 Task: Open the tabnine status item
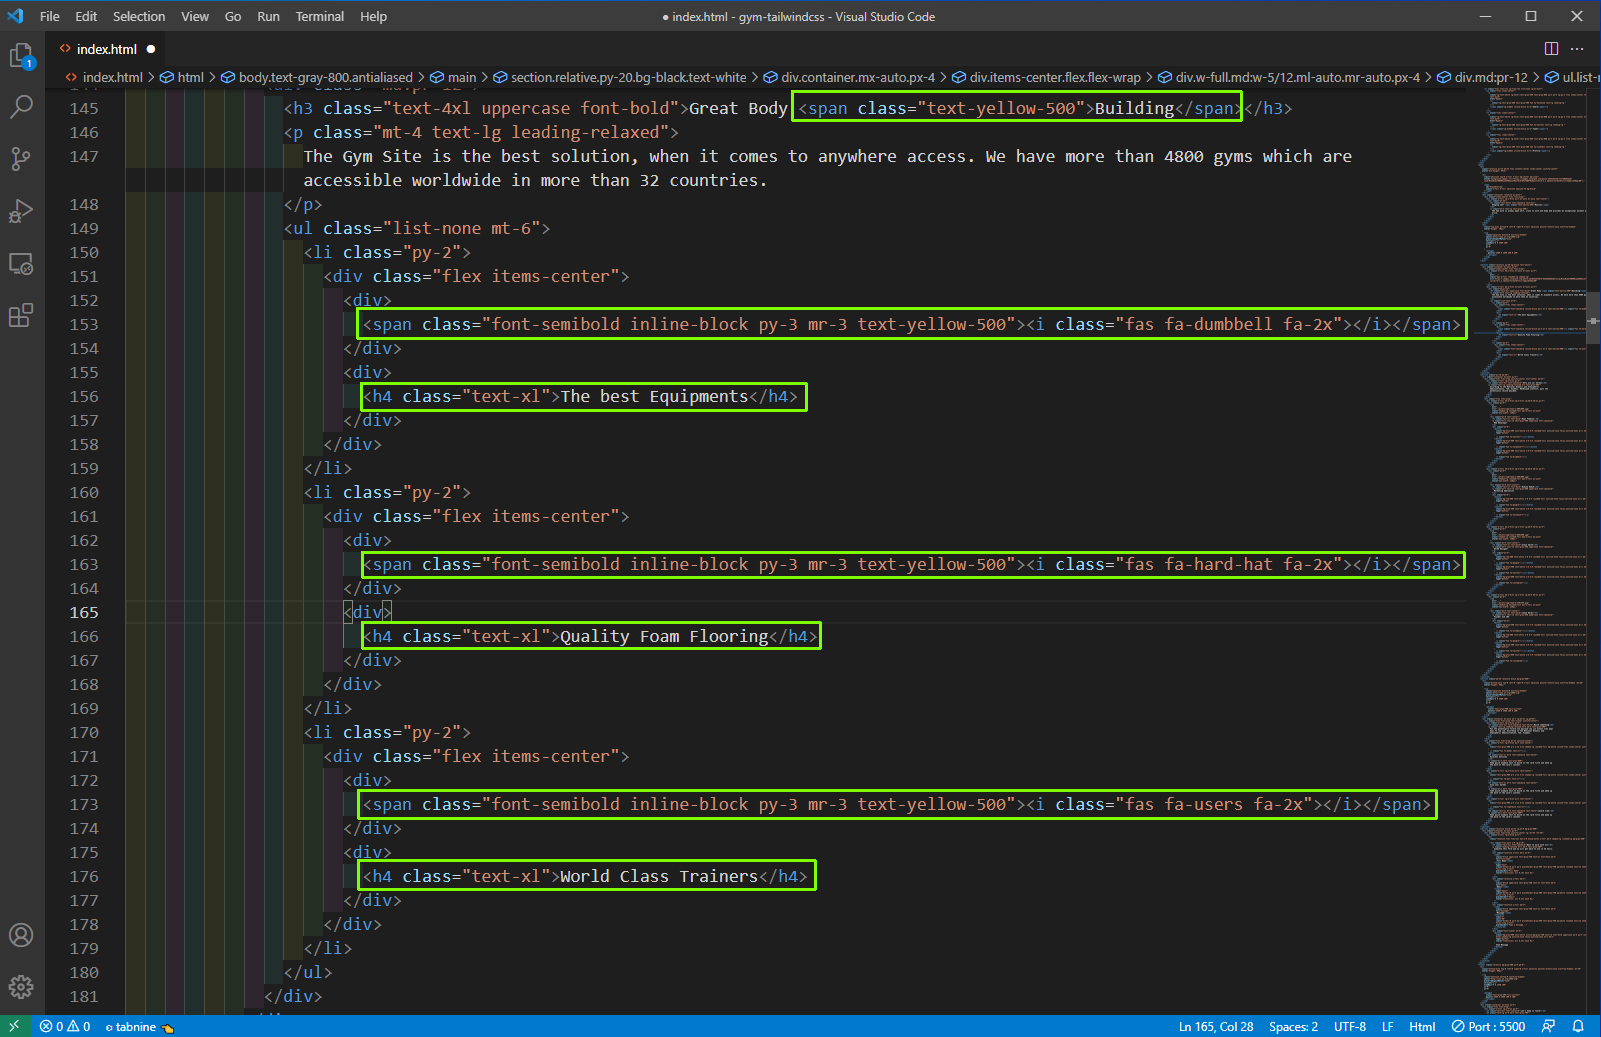coord(139,1026)
